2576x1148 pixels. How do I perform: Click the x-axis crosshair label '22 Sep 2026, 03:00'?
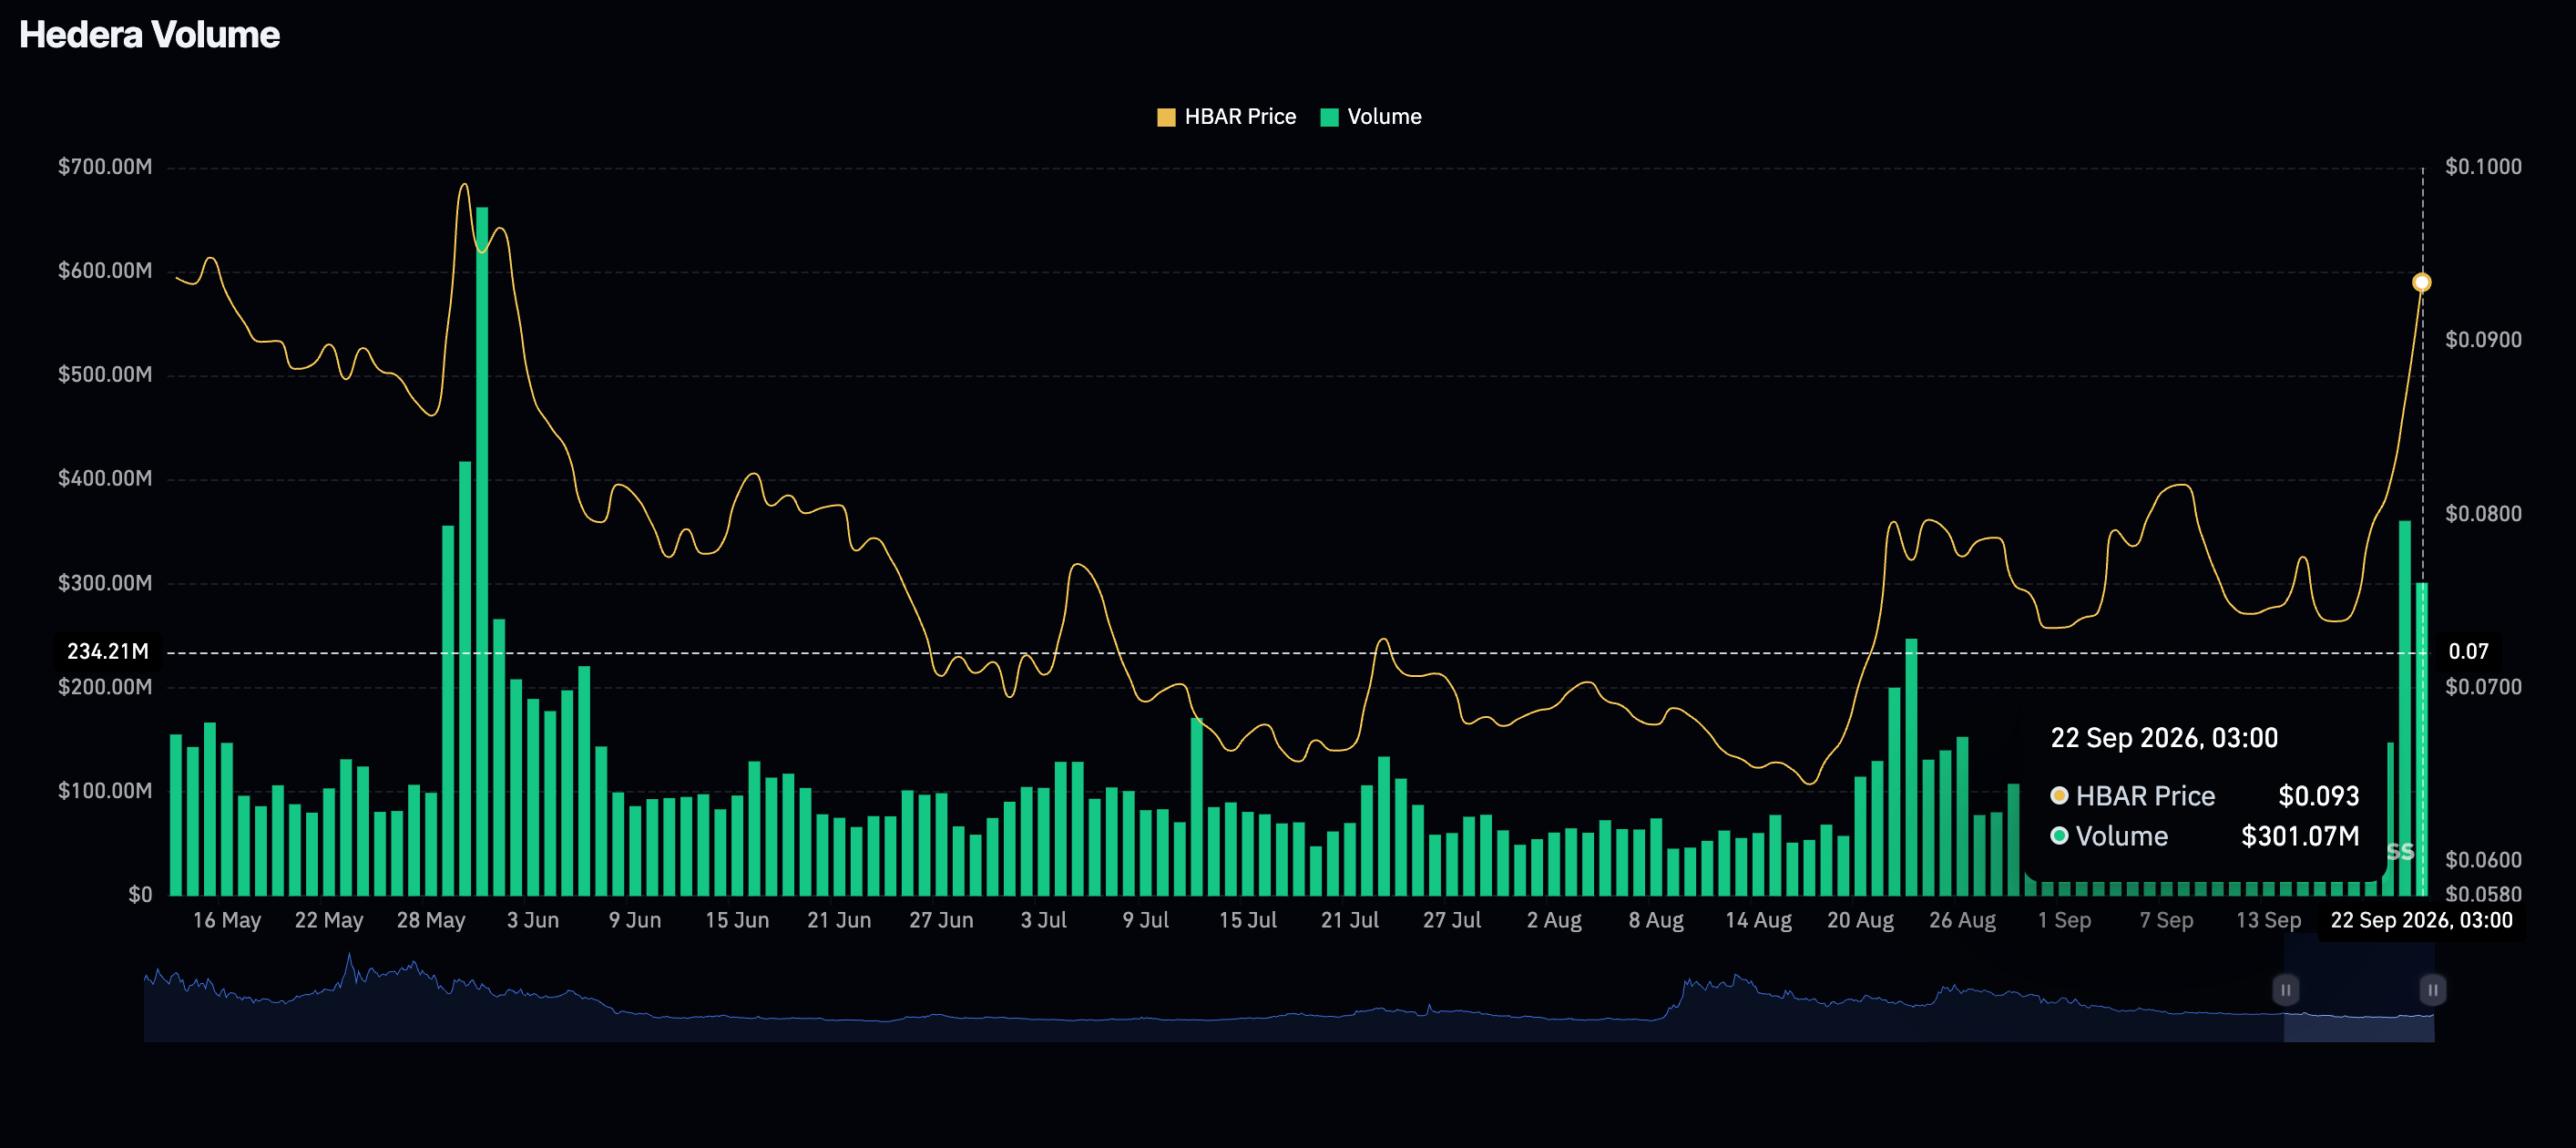[2421, 921]
